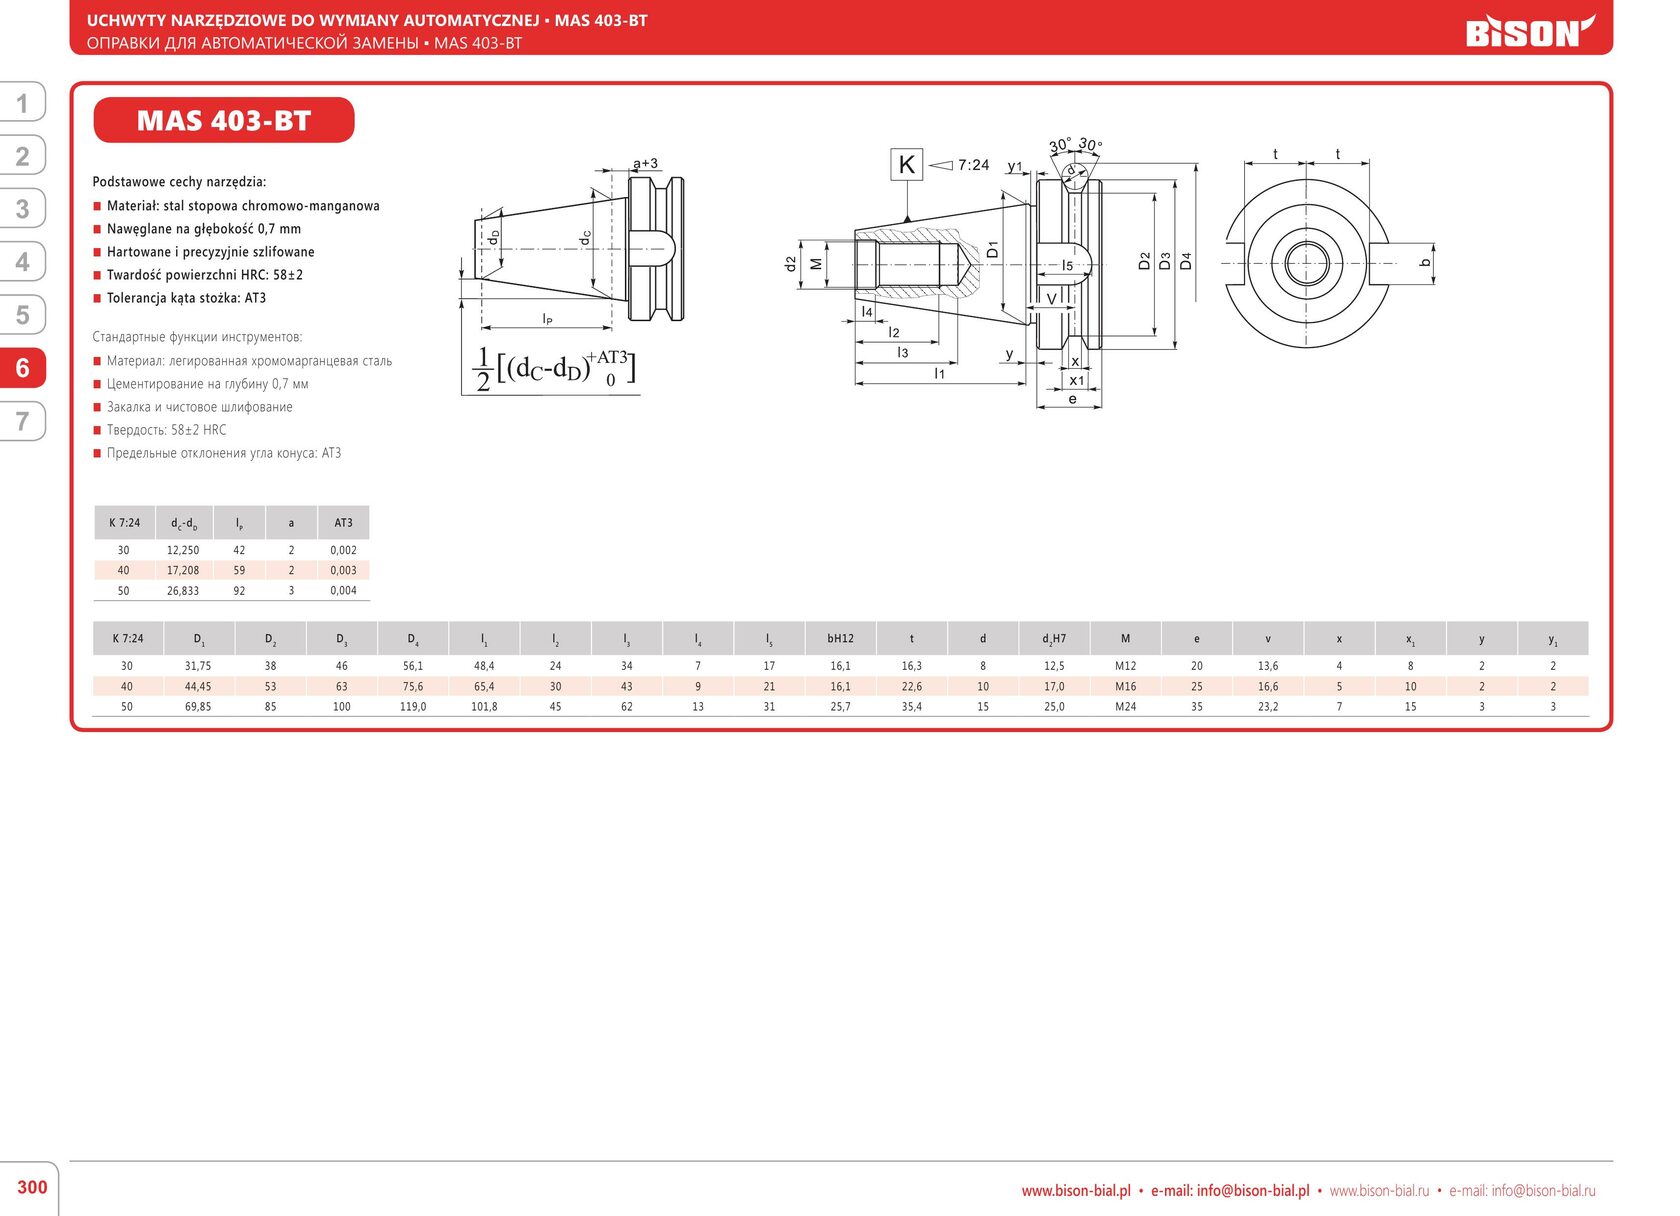Click the AT3 value 0,002
The image size is (1680, 1216).
point(344,550)
